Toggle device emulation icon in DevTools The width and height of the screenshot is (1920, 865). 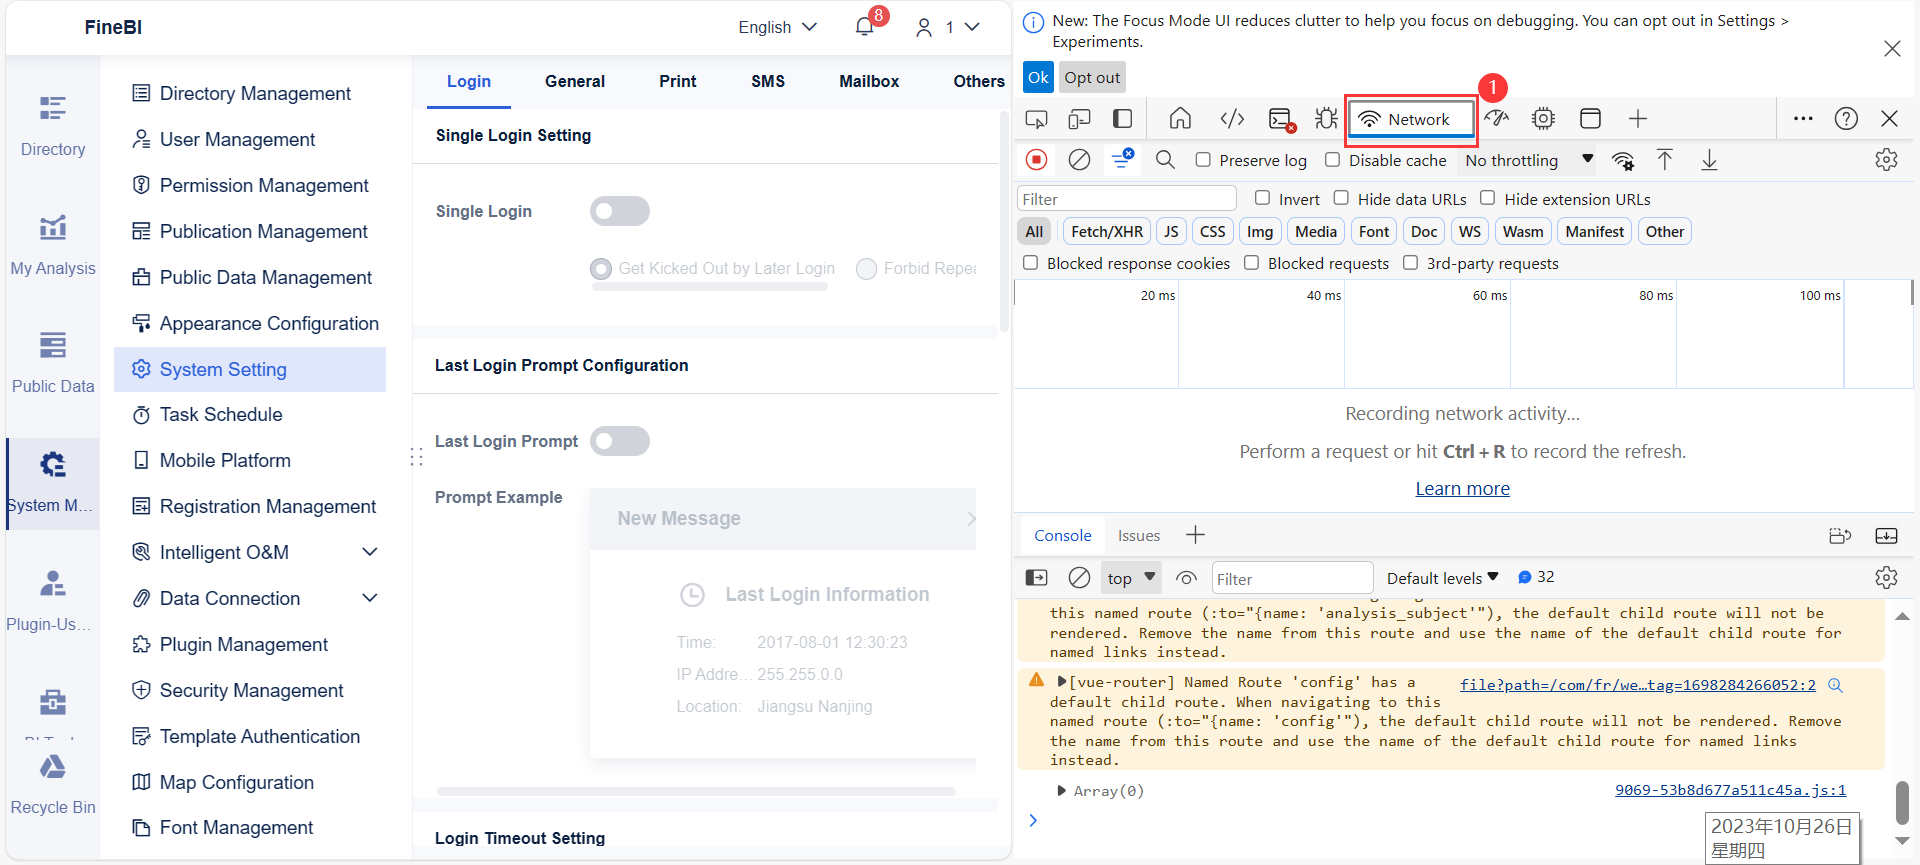1079,119
